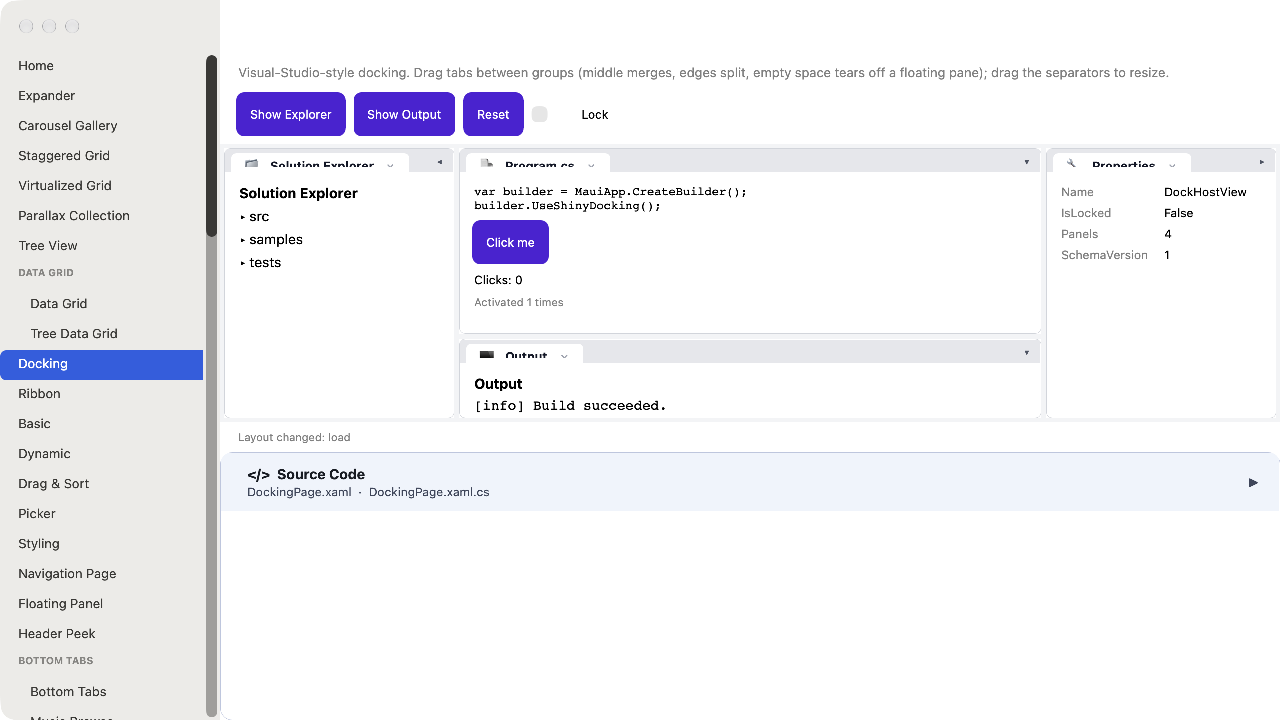Click the Show Output button
Viewport: 1280px width, 720px height.
pos(404,114)
